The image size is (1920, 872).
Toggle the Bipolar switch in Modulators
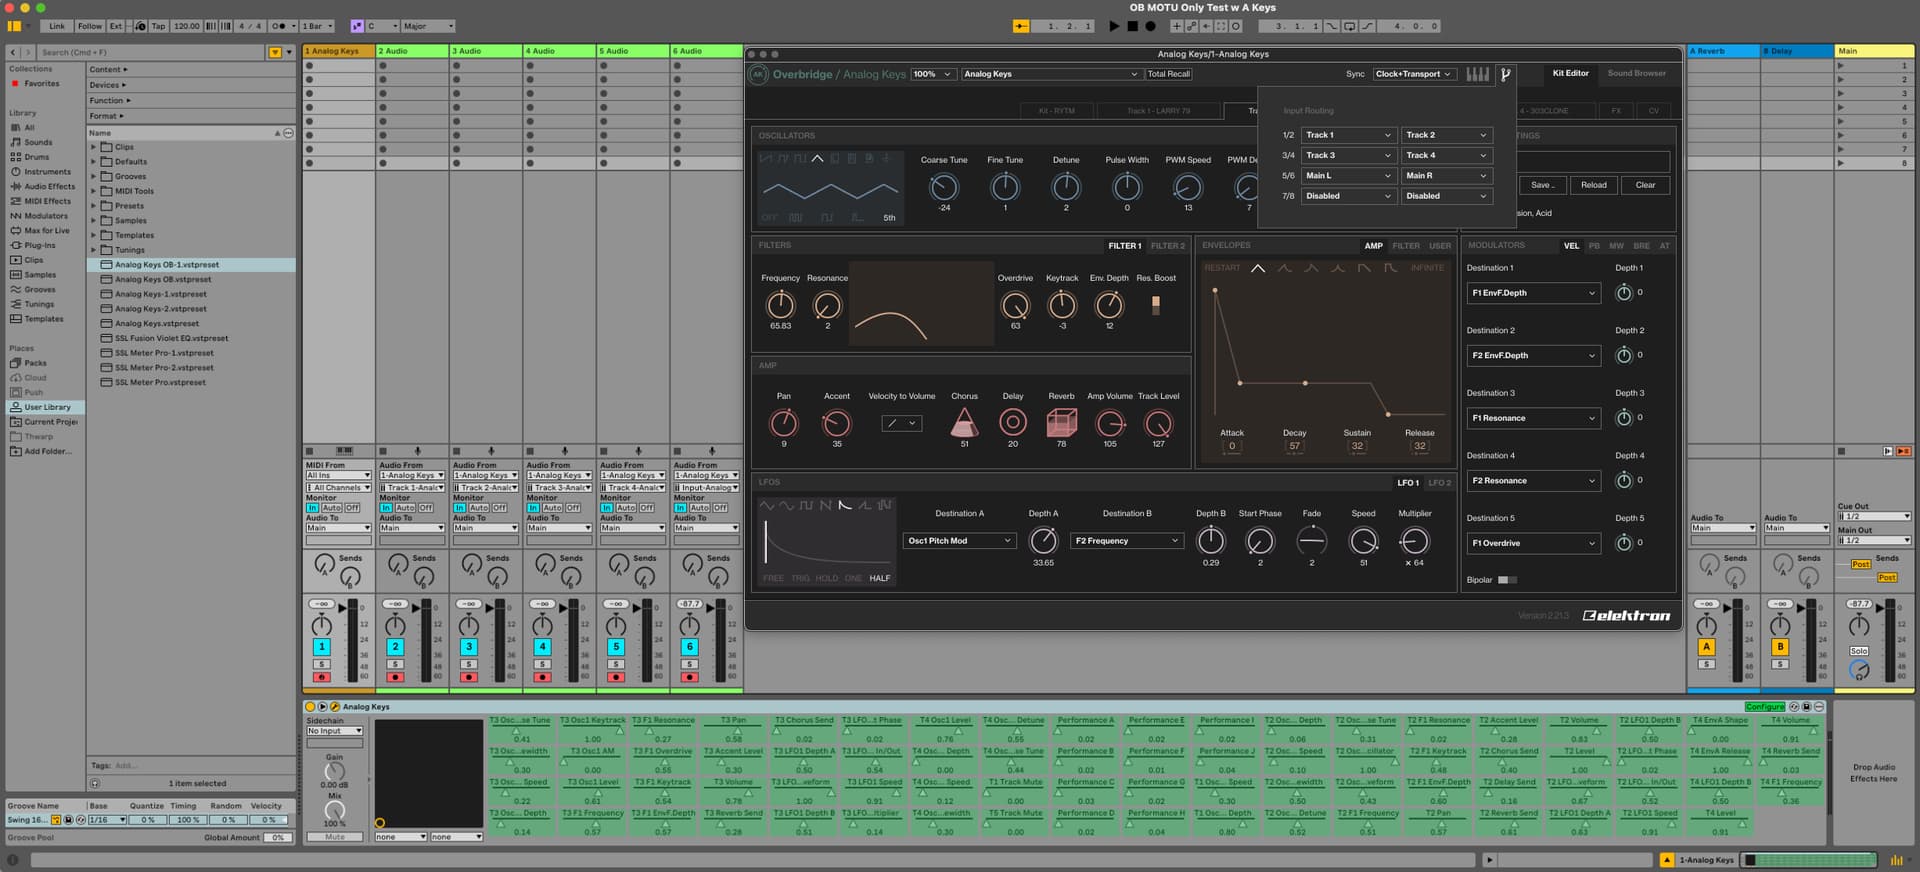tap(1507, 580)
